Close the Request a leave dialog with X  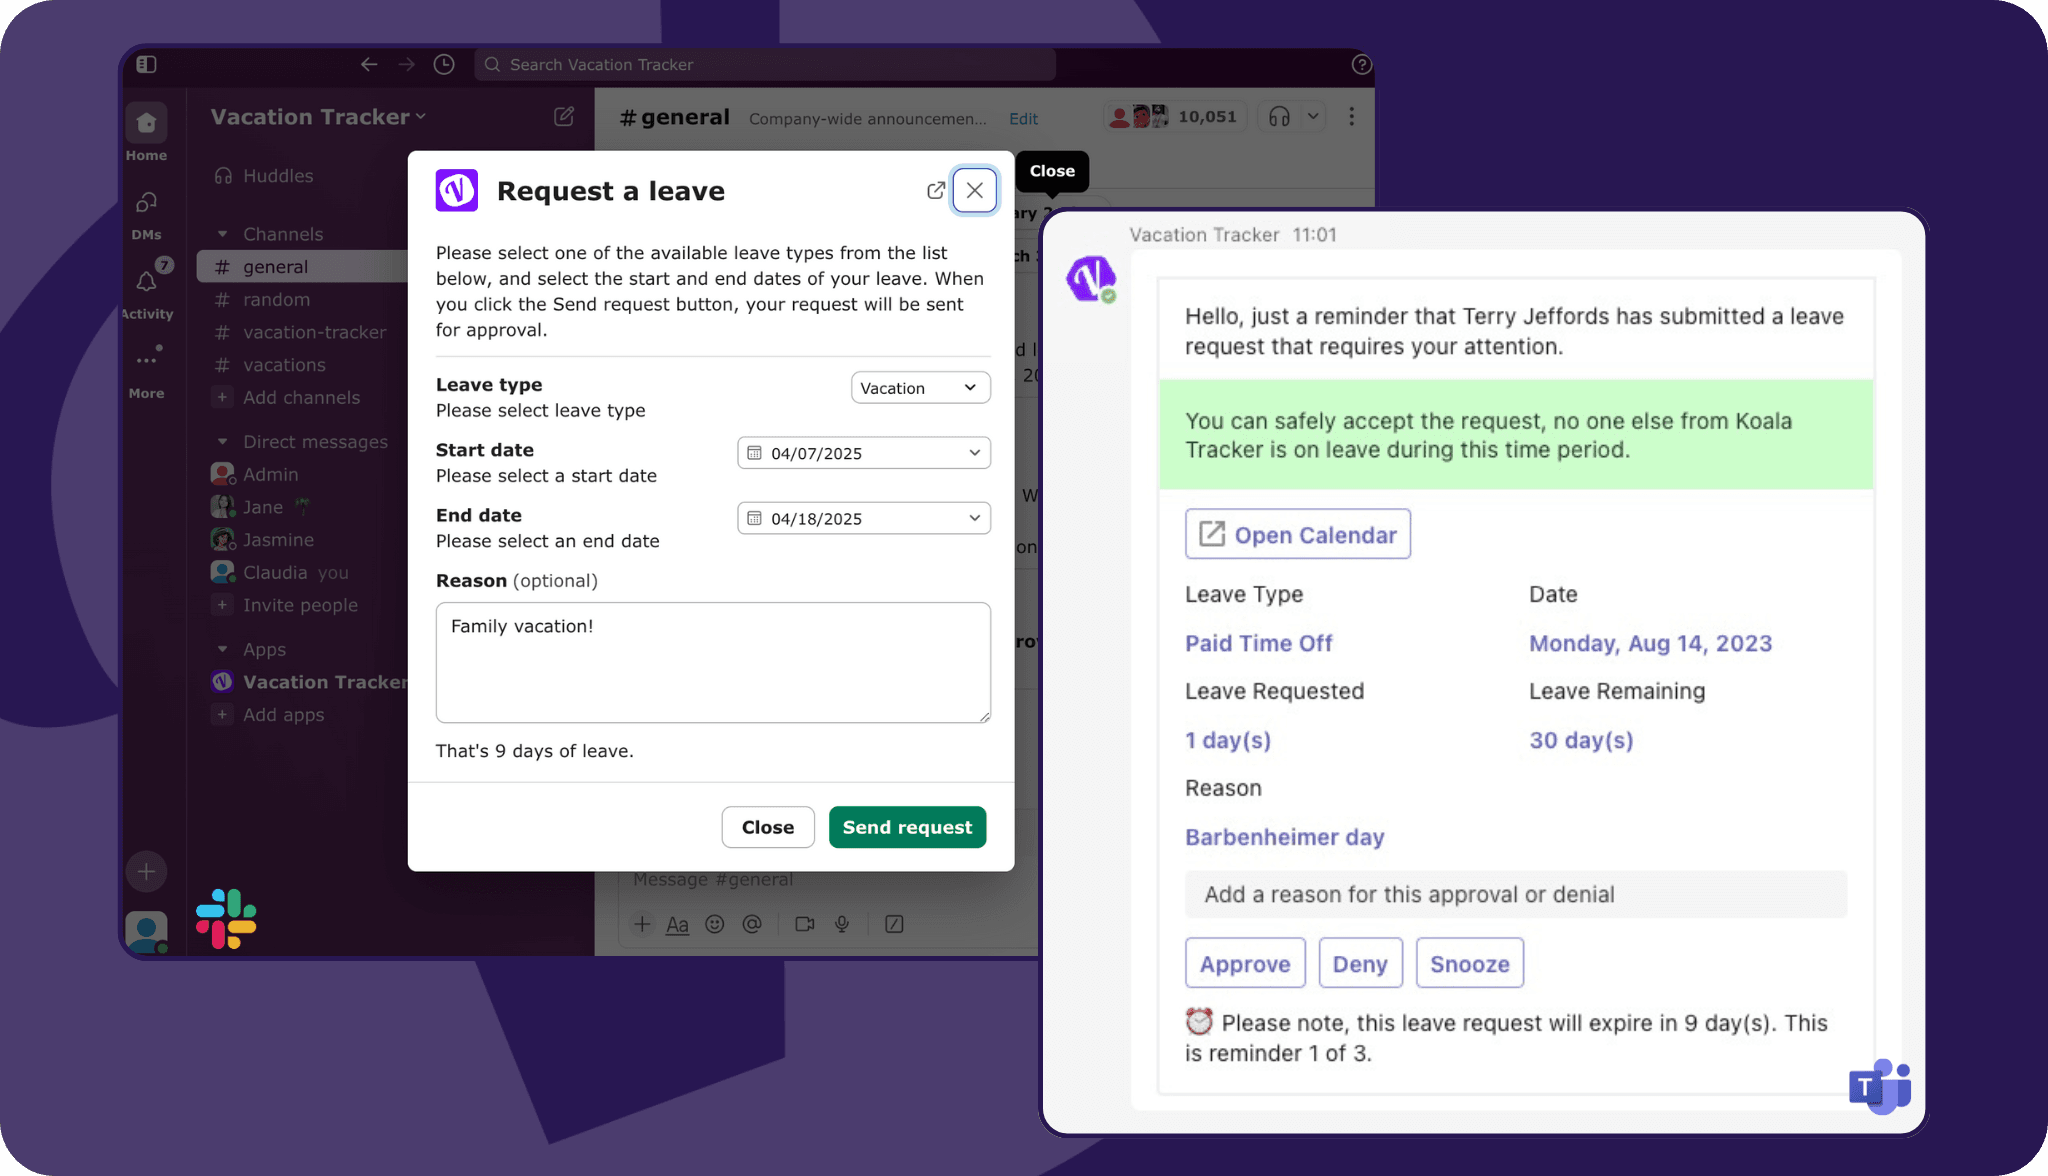point(975,190)
